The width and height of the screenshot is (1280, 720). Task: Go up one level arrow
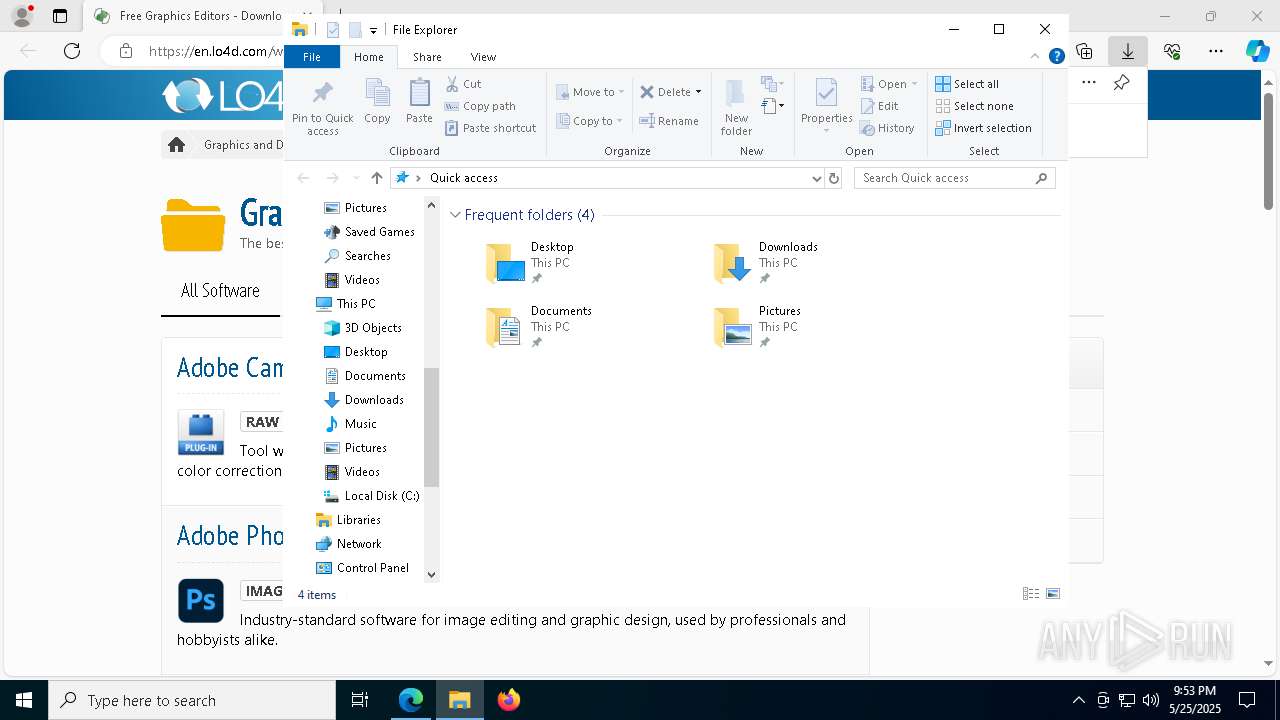coord(376,178)
